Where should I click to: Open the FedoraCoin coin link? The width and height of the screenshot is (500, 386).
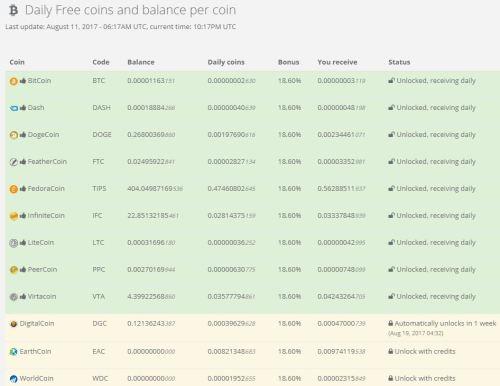pos(46,189)
